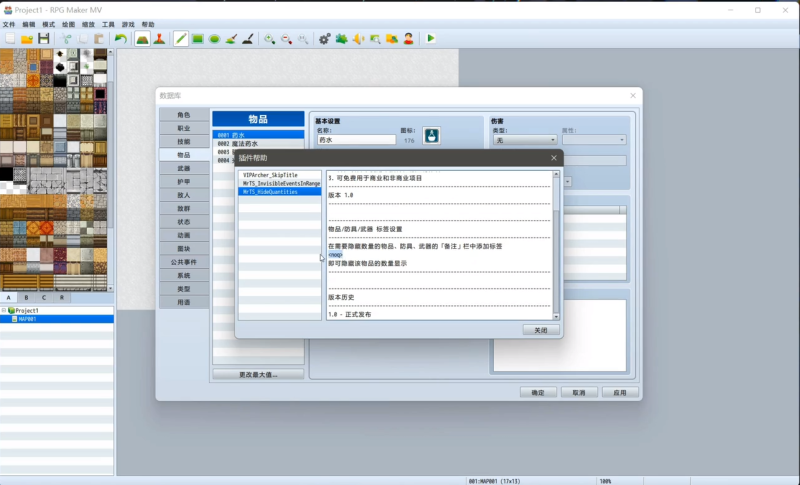This screenshot has height=485, width=800.
Task: Open Plugin Manager puzzle icon
Action: (x=341, y=39)
